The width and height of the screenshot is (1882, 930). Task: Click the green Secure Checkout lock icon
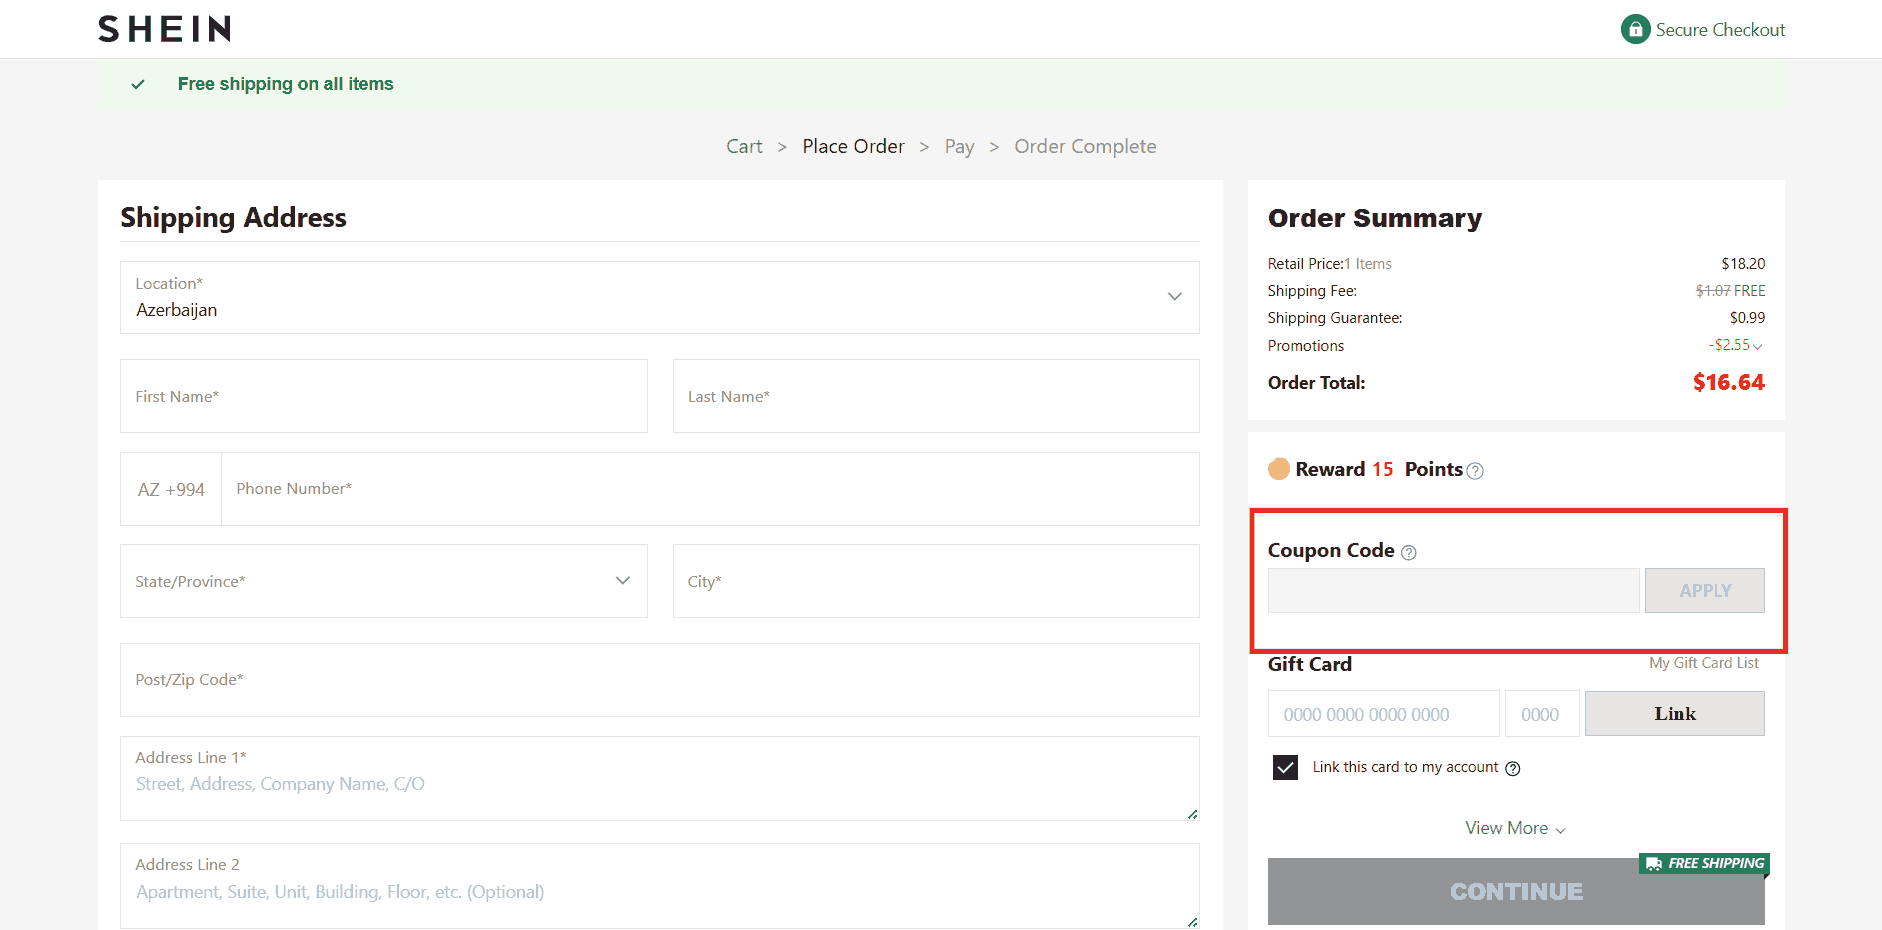tap(1635, 29)
